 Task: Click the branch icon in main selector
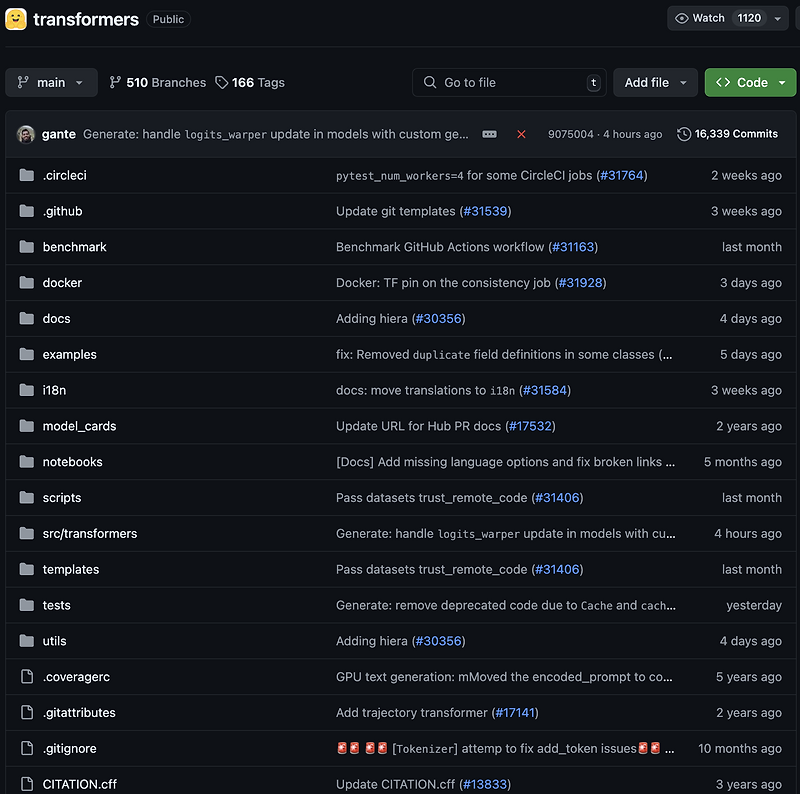point(22,82)
